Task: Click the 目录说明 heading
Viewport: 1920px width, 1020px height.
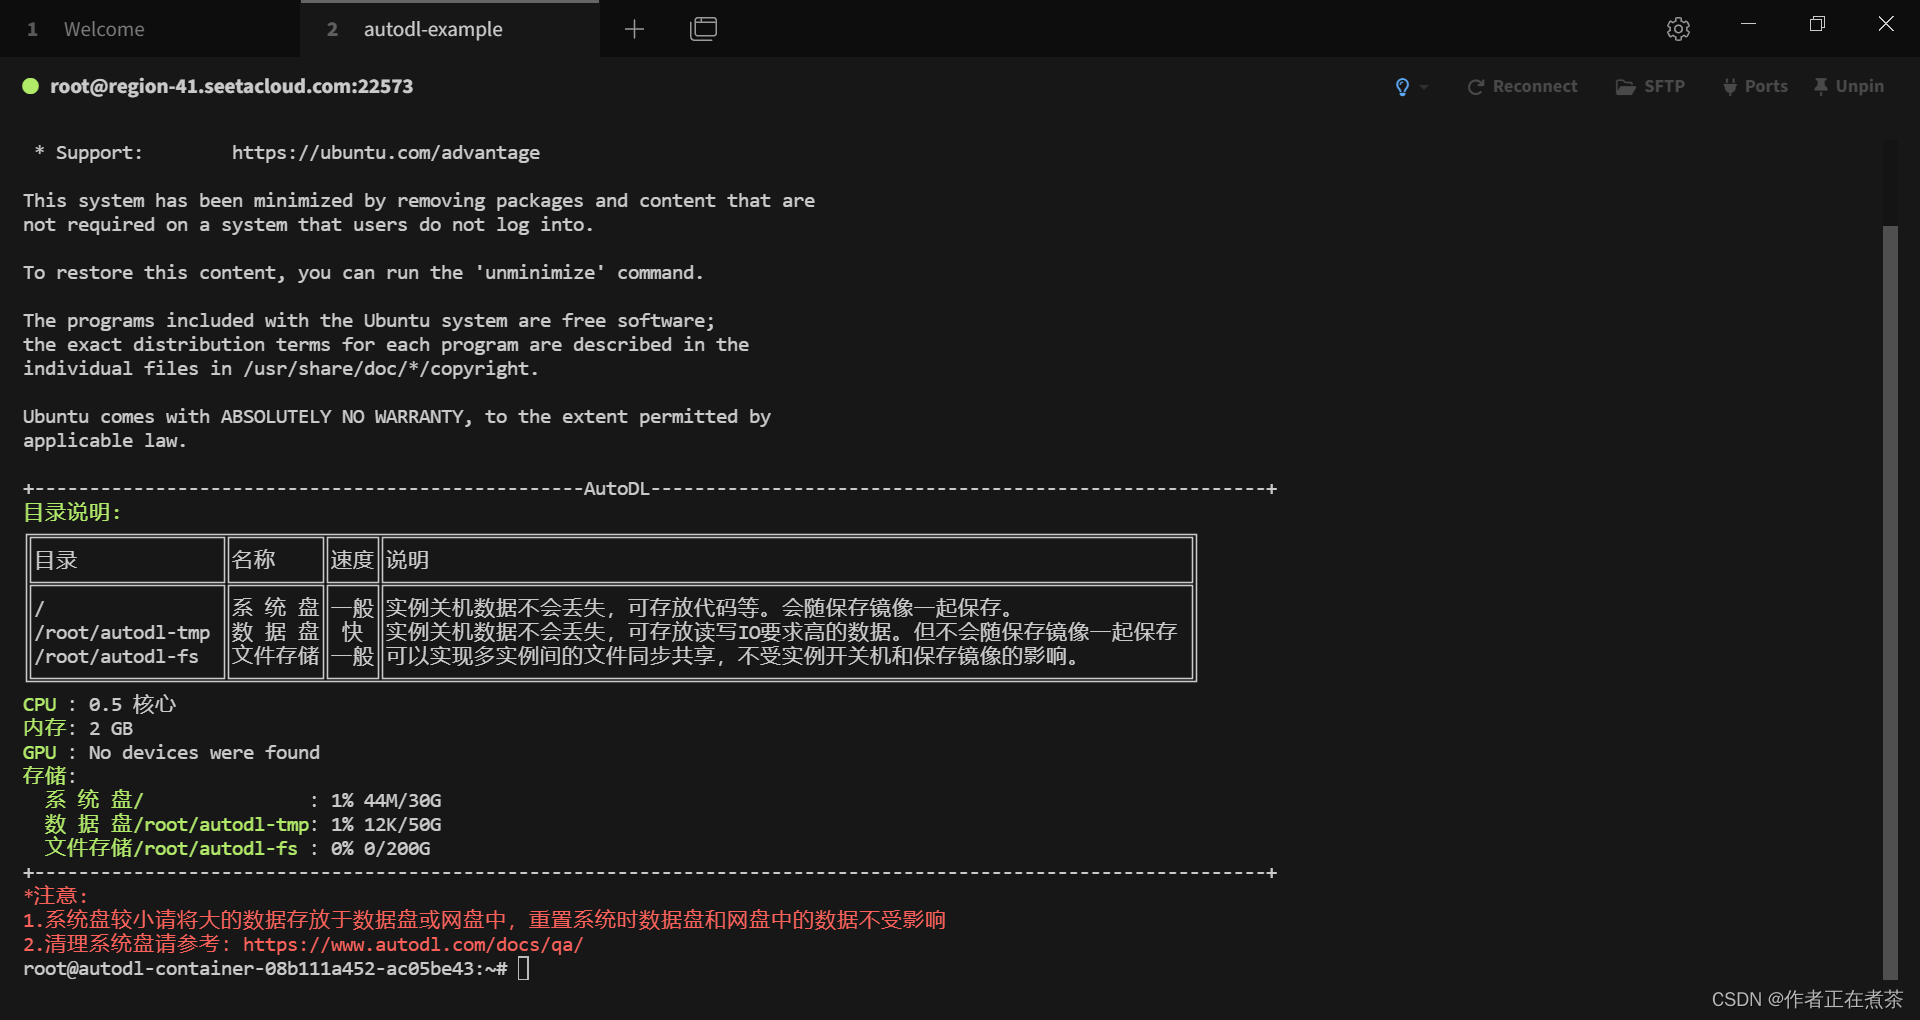Action: (72, 513)
